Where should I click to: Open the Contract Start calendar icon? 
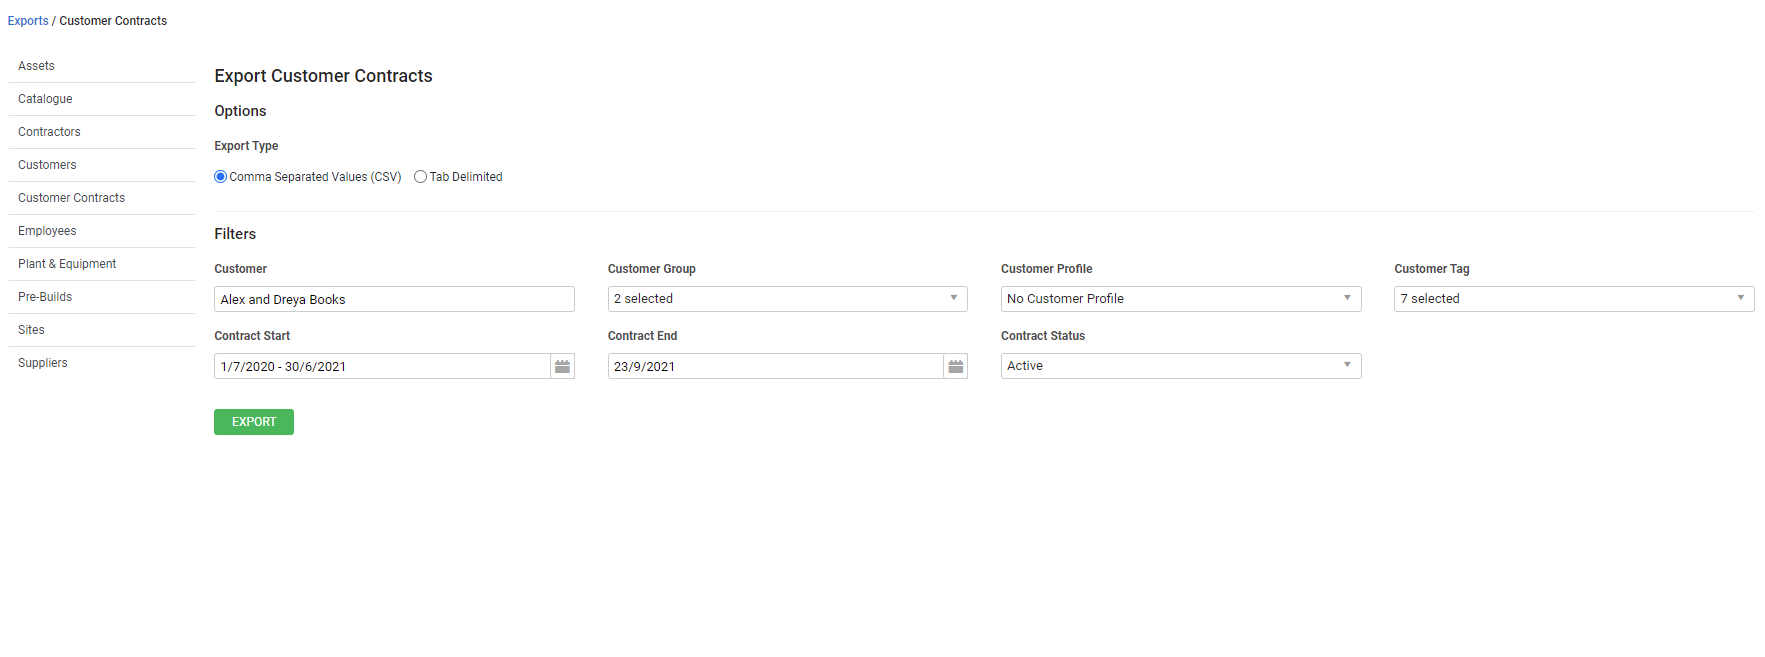562,366
